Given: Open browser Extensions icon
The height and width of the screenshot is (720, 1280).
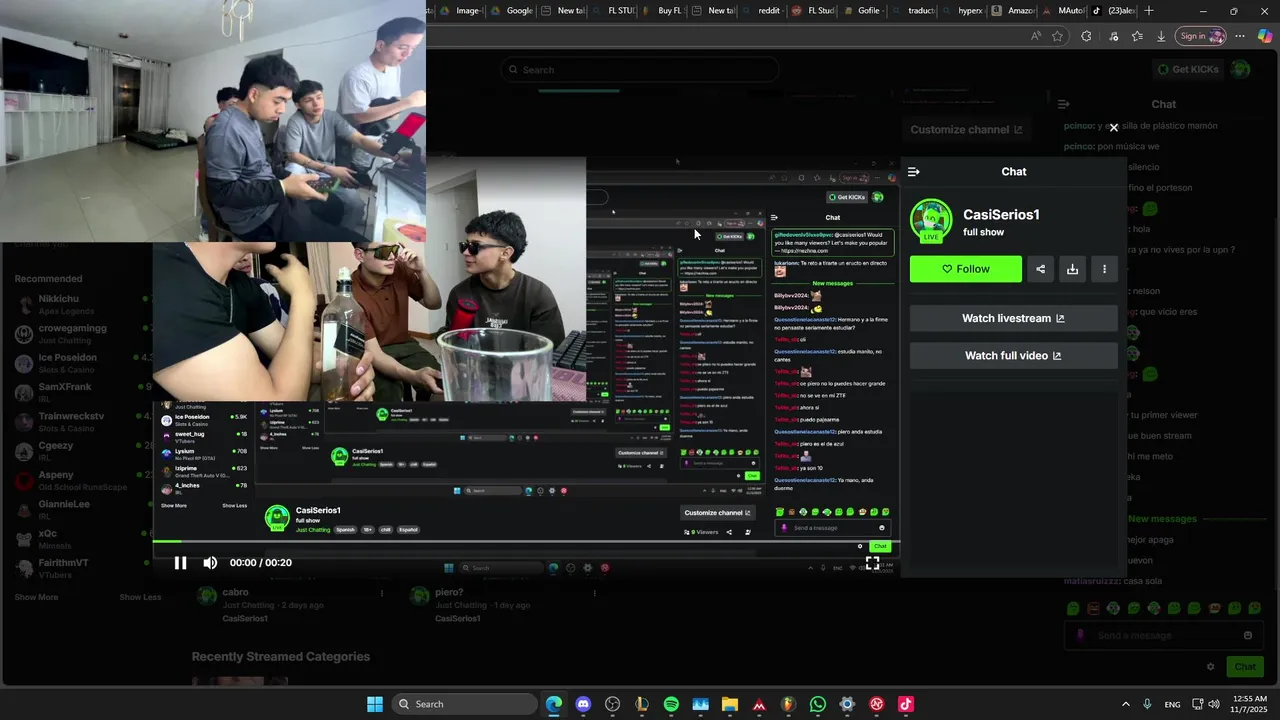Looking at the screenshot, I should point(1087,36).
